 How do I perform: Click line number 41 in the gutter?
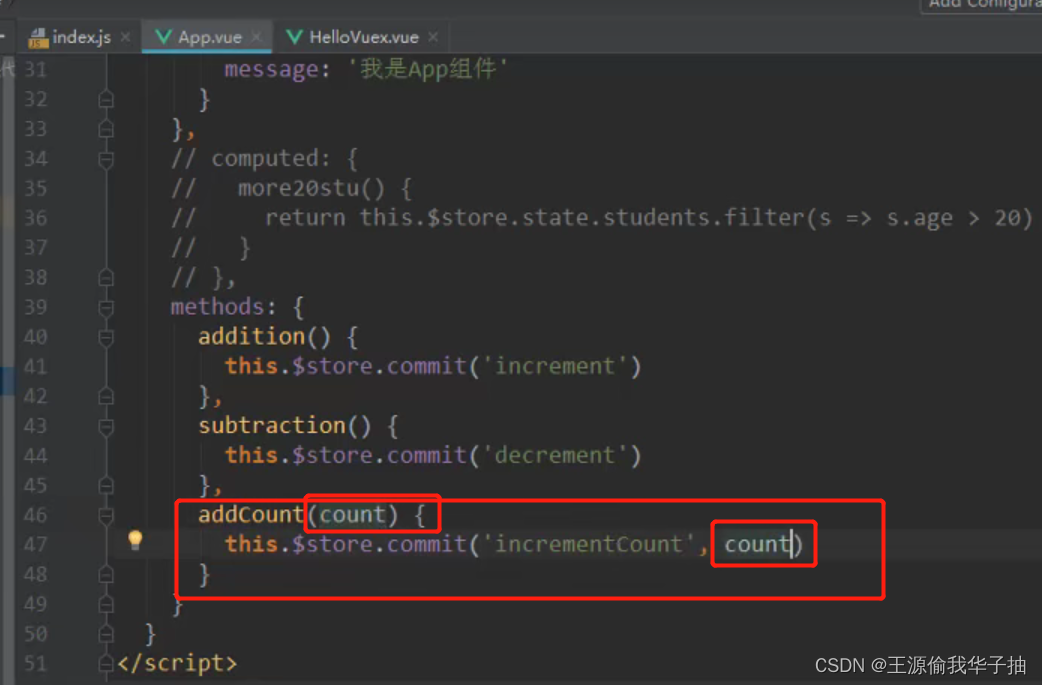(x=36, y=367)
